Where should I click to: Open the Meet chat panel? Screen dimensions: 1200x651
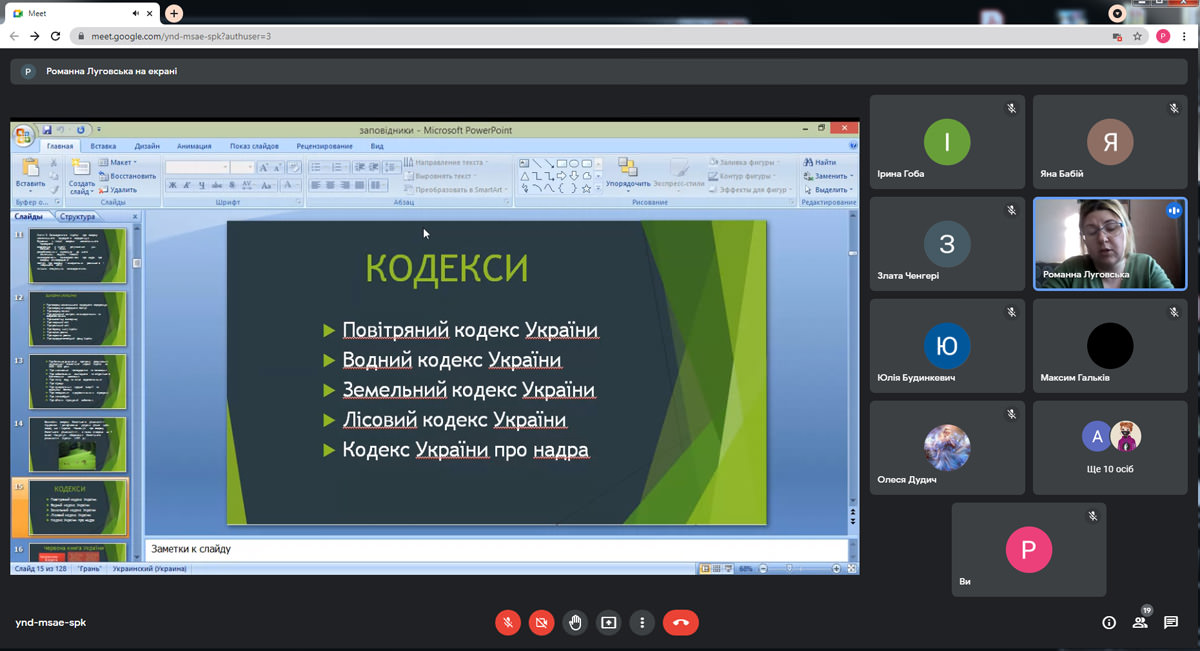[x=1170, y=622]
